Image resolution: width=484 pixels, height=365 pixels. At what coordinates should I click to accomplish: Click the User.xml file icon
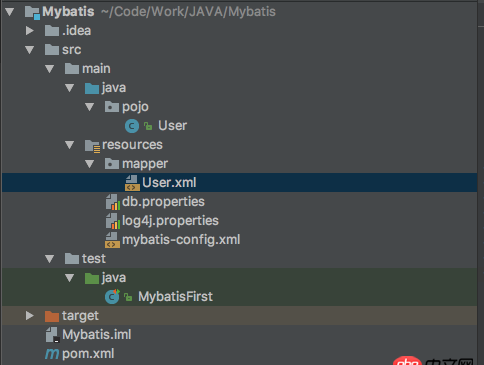click(x=132, y=183)
